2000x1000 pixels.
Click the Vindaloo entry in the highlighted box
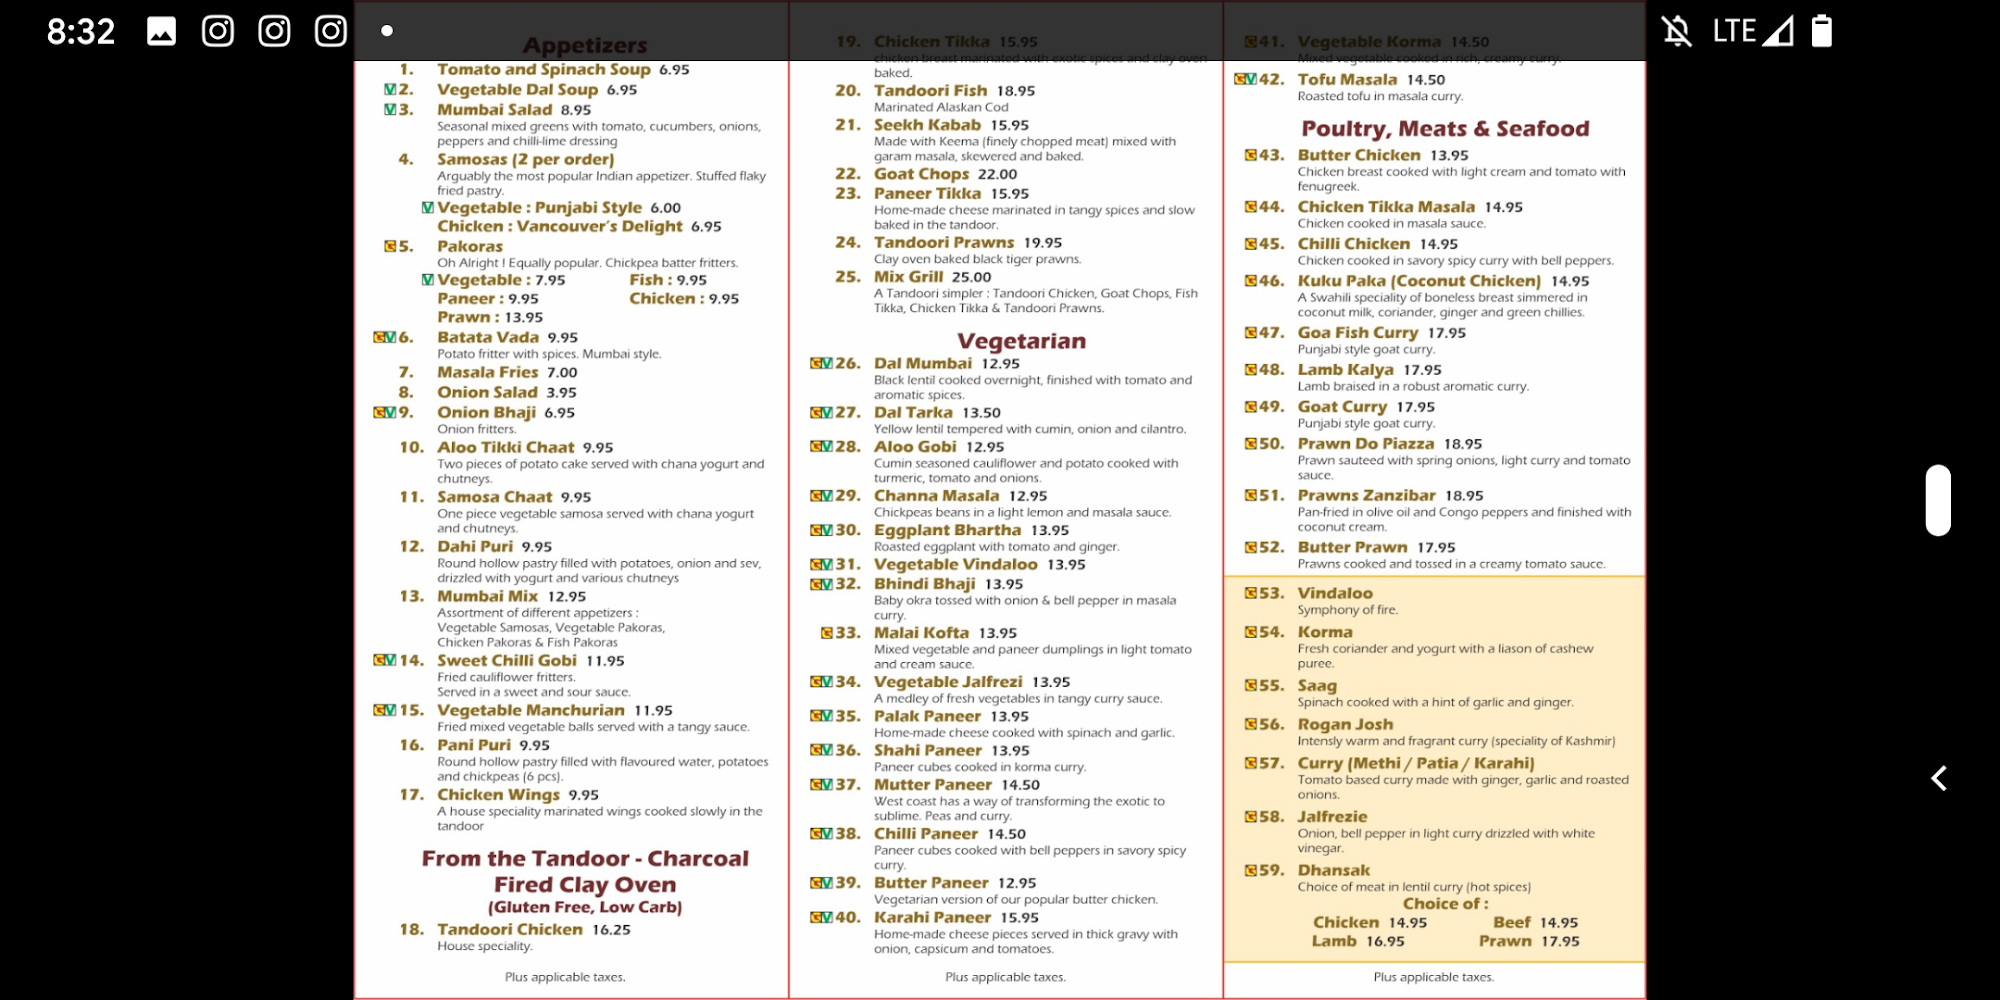tap(1335, 594)
